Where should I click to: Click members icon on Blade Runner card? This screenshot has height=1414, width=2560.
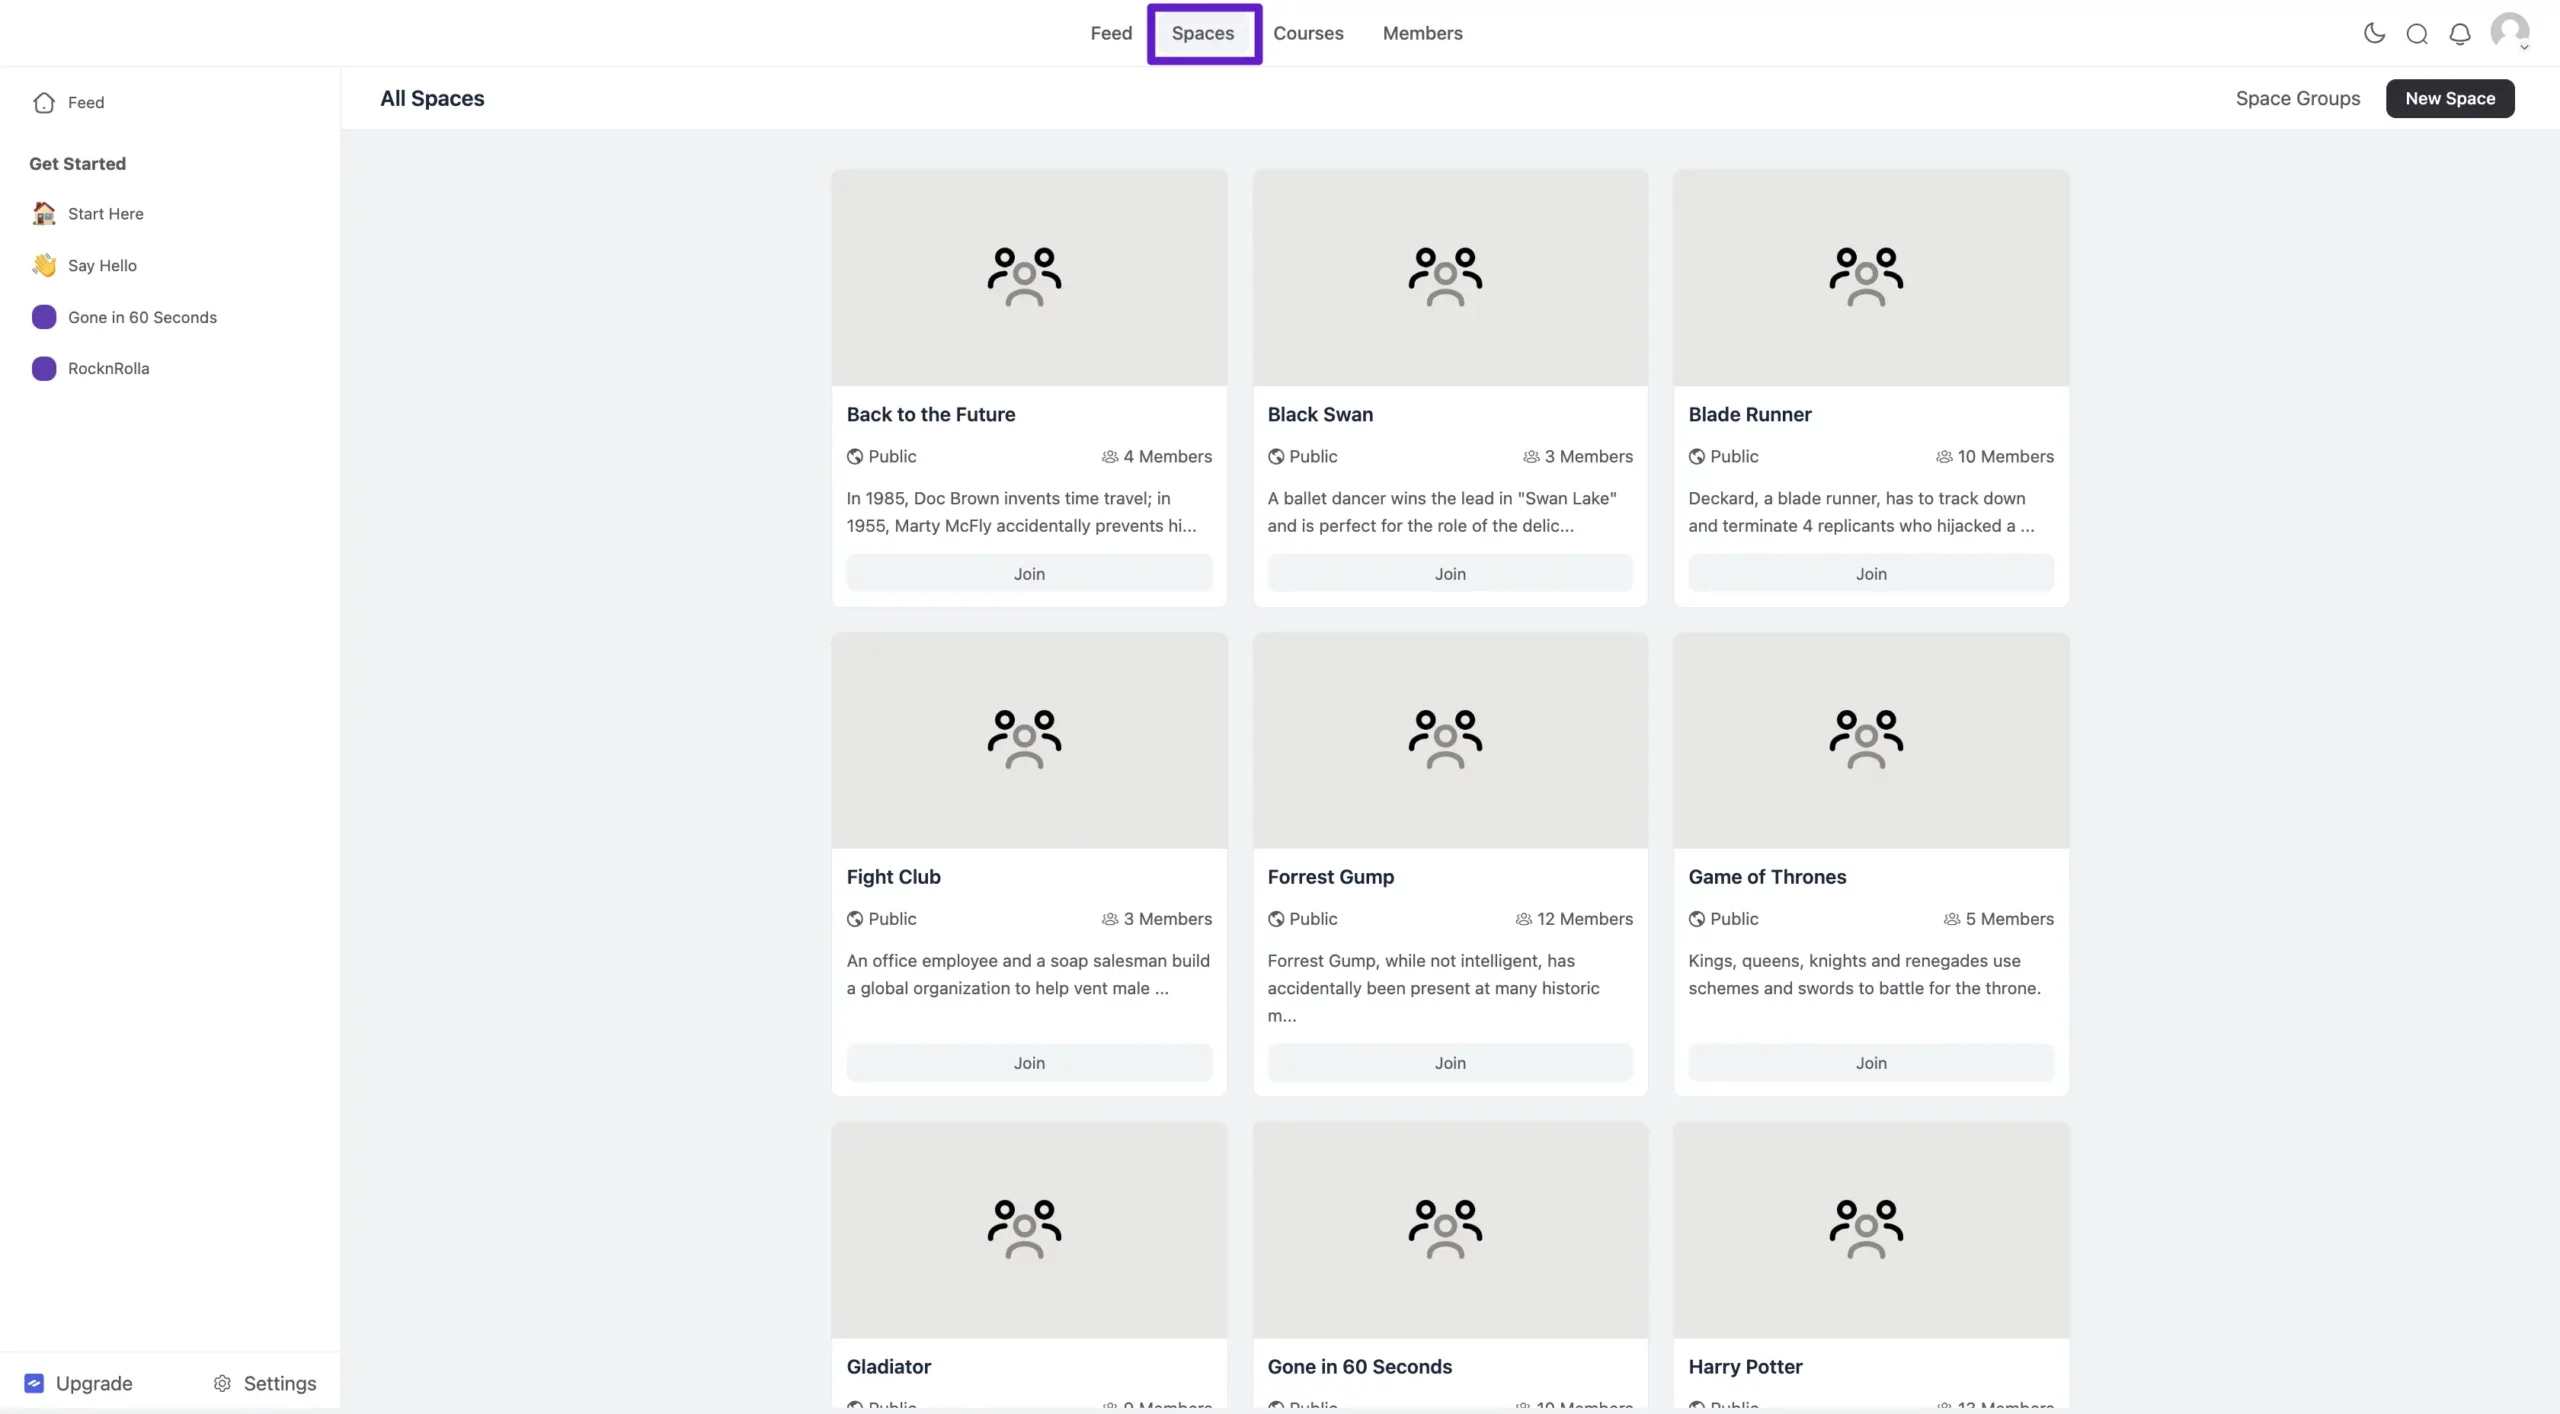click(x=1944, y=456)
